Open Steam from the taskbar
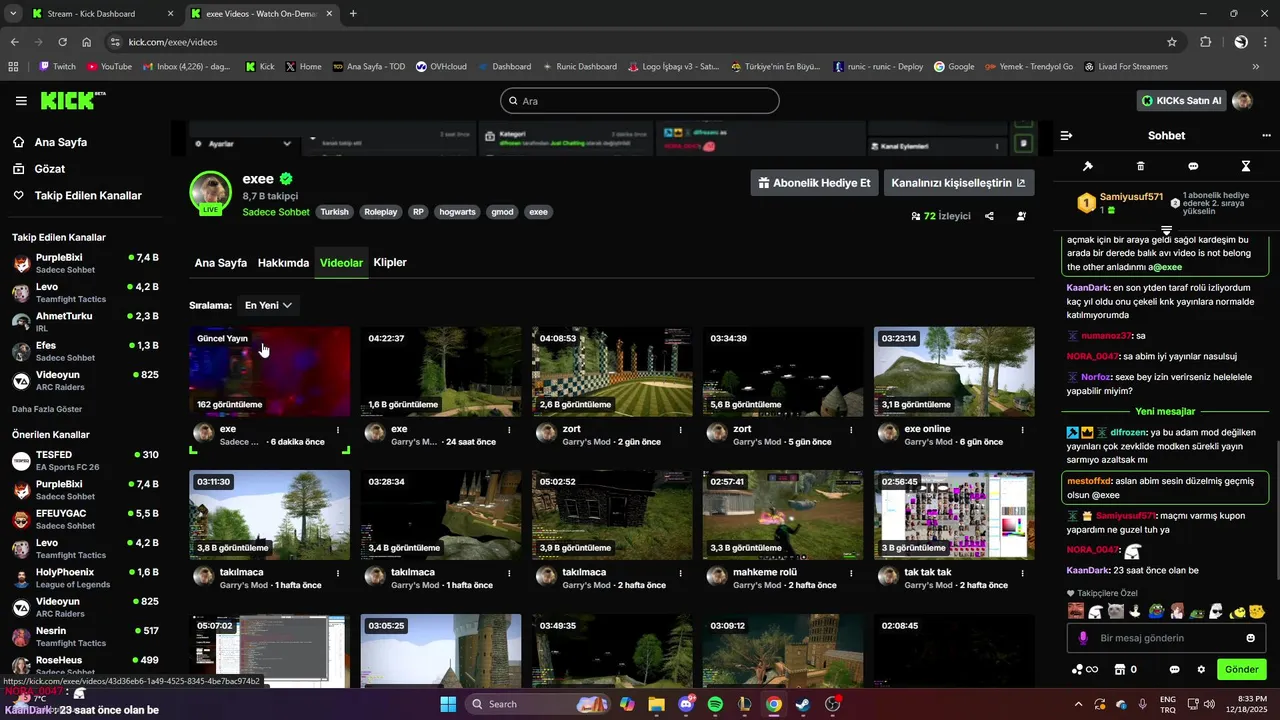The image size is (1280, 720). [803, 704]
